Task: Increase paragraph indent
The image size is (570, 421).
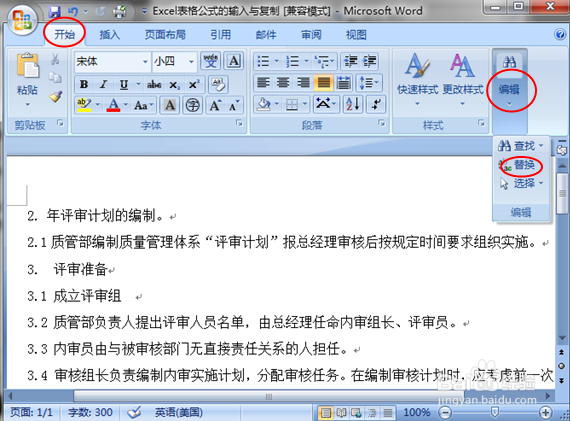Action: (x=369, y=61)
